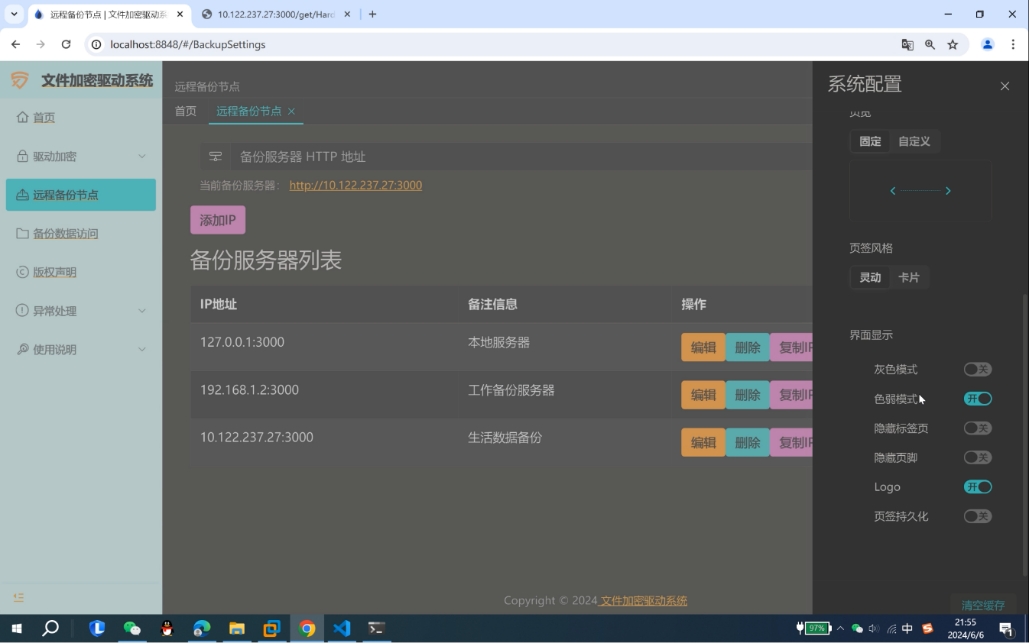Viewport: 1029px width, 644px height.
Task: Click the left arrow in the page width preview
Action: [x=893, y=191]
